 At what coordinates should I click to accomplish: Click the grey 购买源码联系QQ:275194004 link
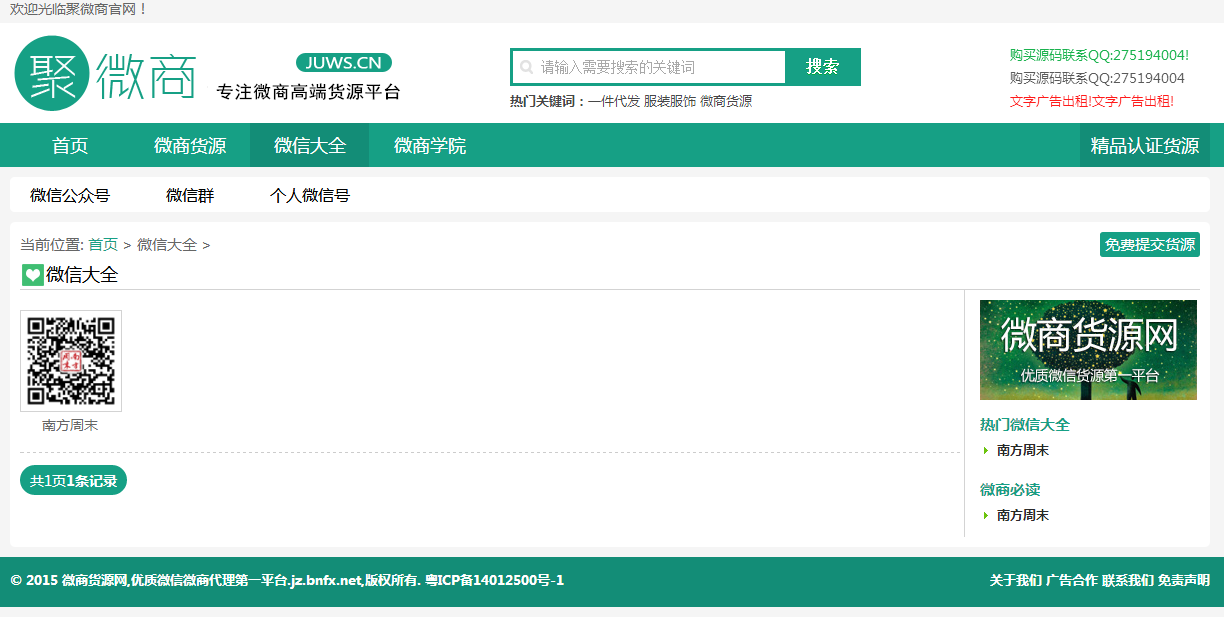tap(1097, 78)
